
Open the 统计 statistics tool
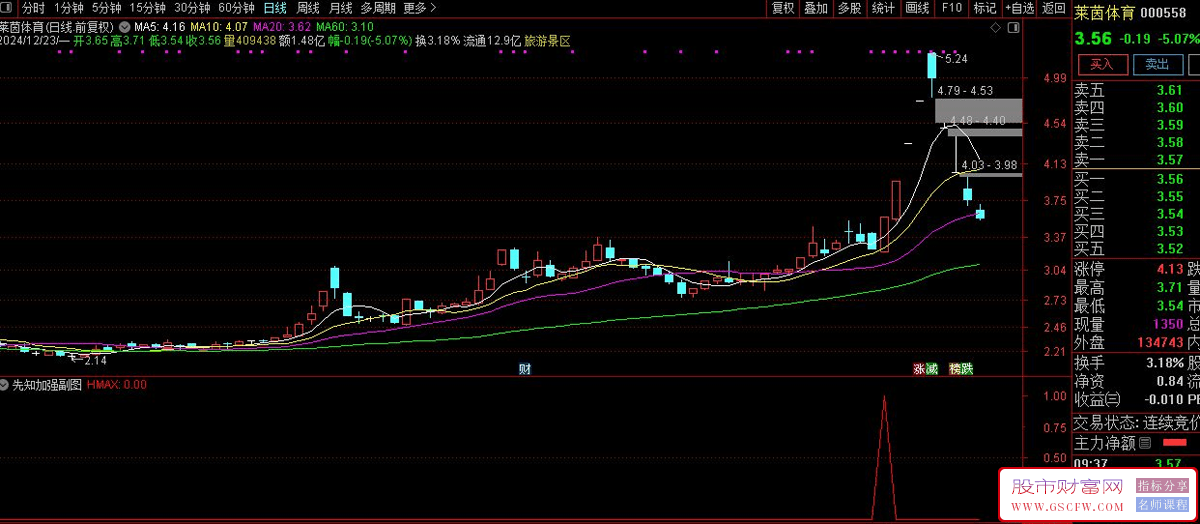coord(883,8)
